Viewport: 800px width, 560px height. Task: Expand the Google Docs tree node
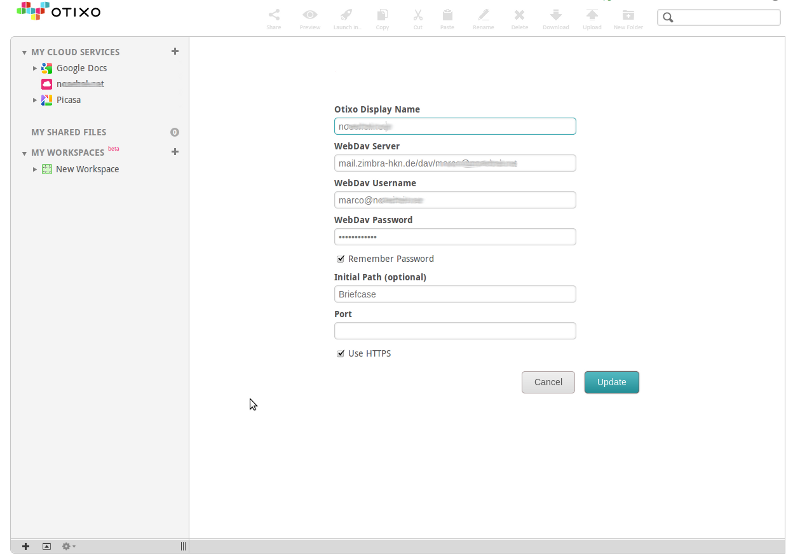35,68
